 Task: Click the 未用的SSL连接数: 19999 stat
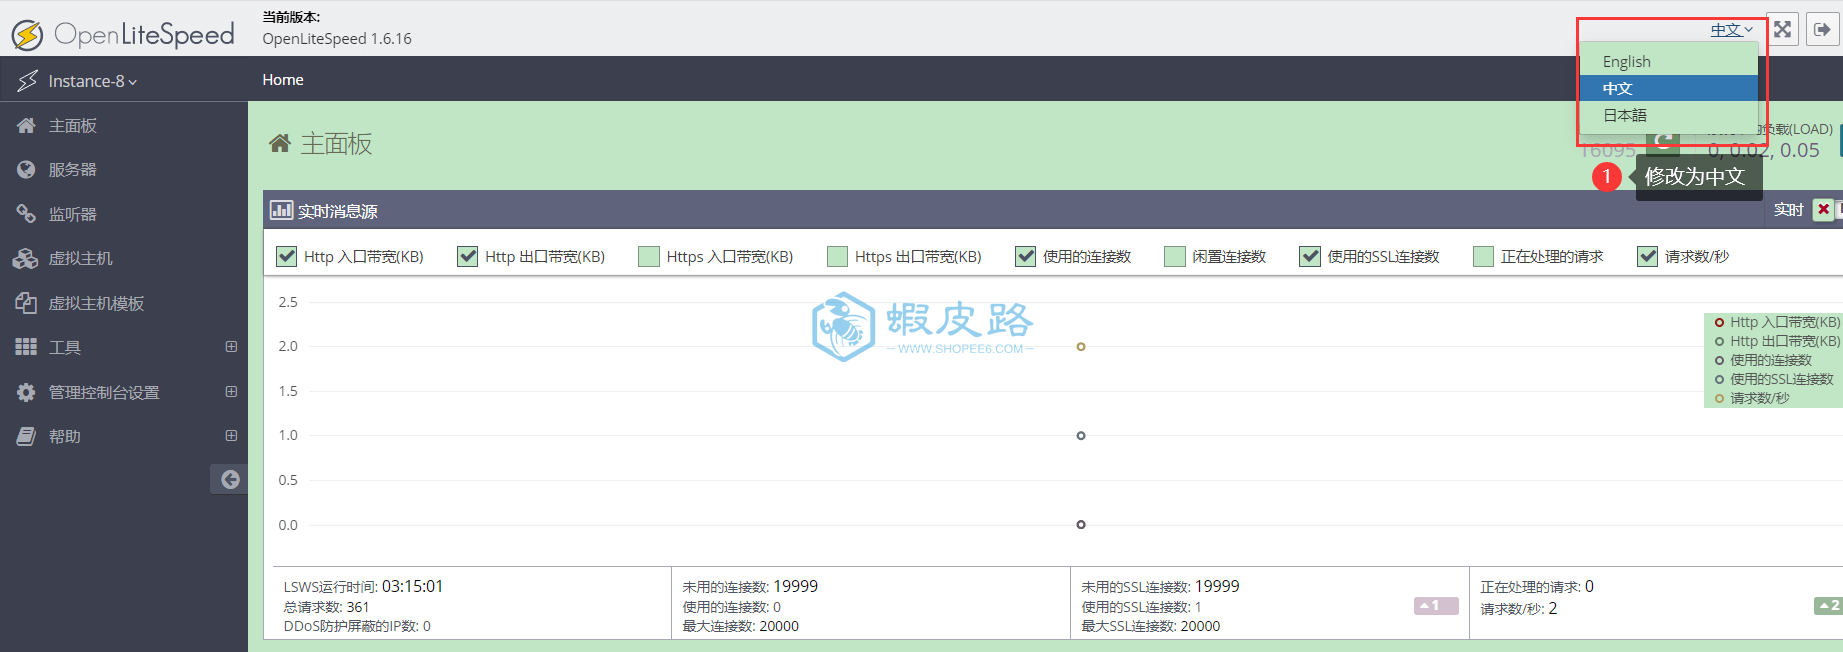1160,586
